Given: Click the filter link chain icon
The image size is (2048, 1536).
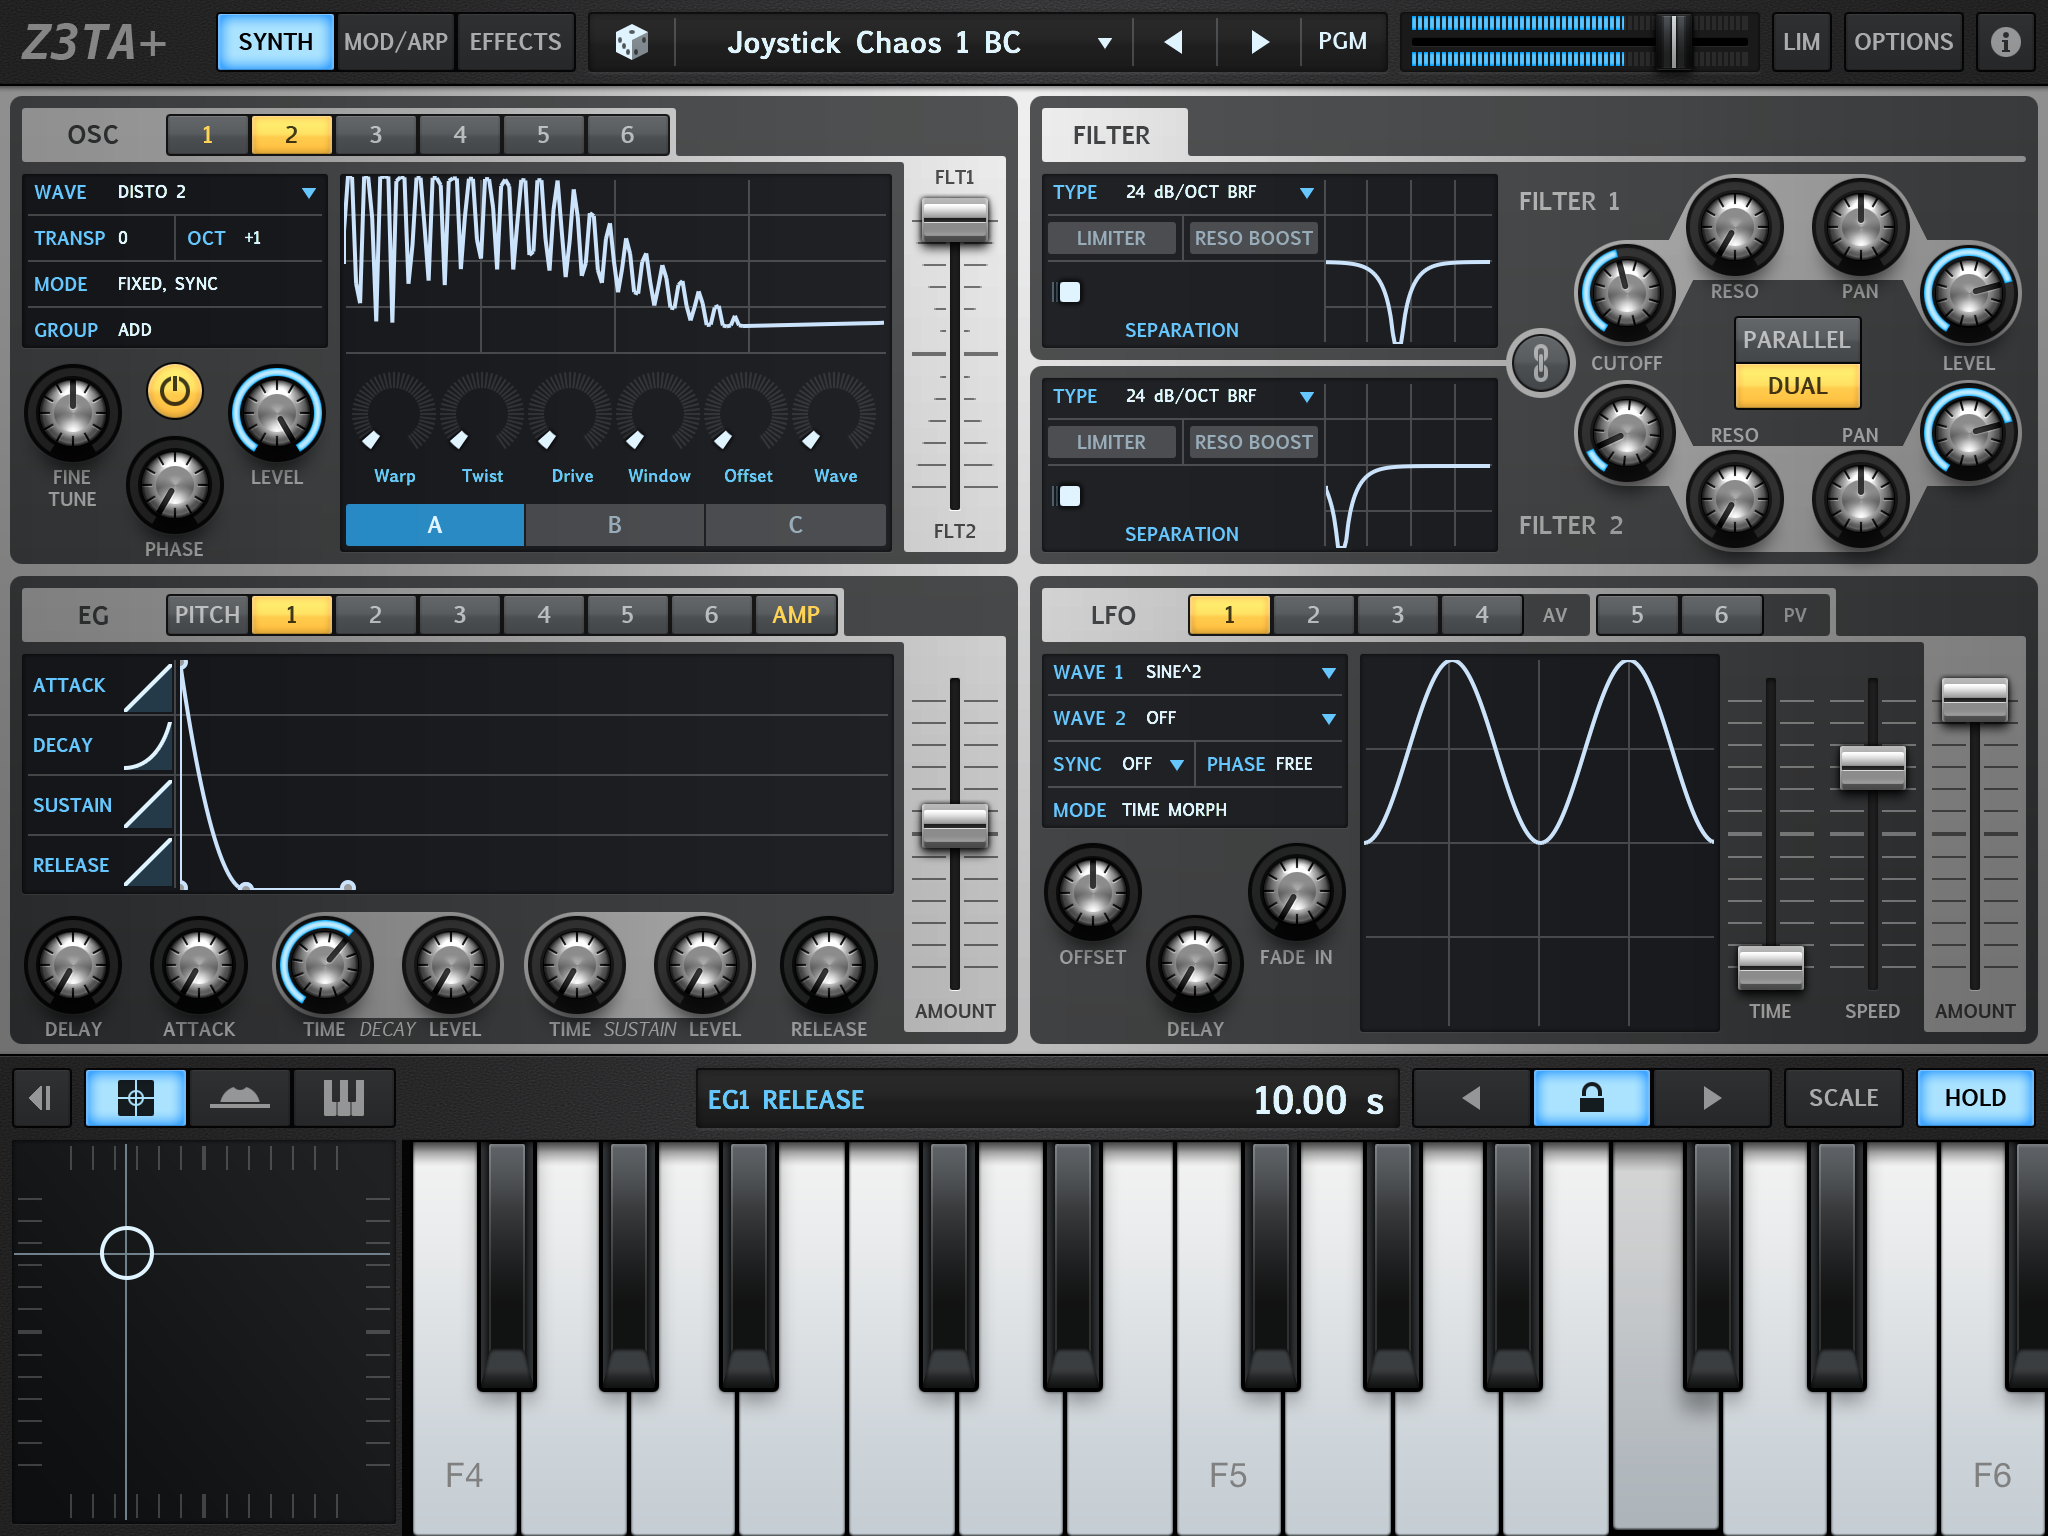Looking at the screenshot, I should 1540,363.
